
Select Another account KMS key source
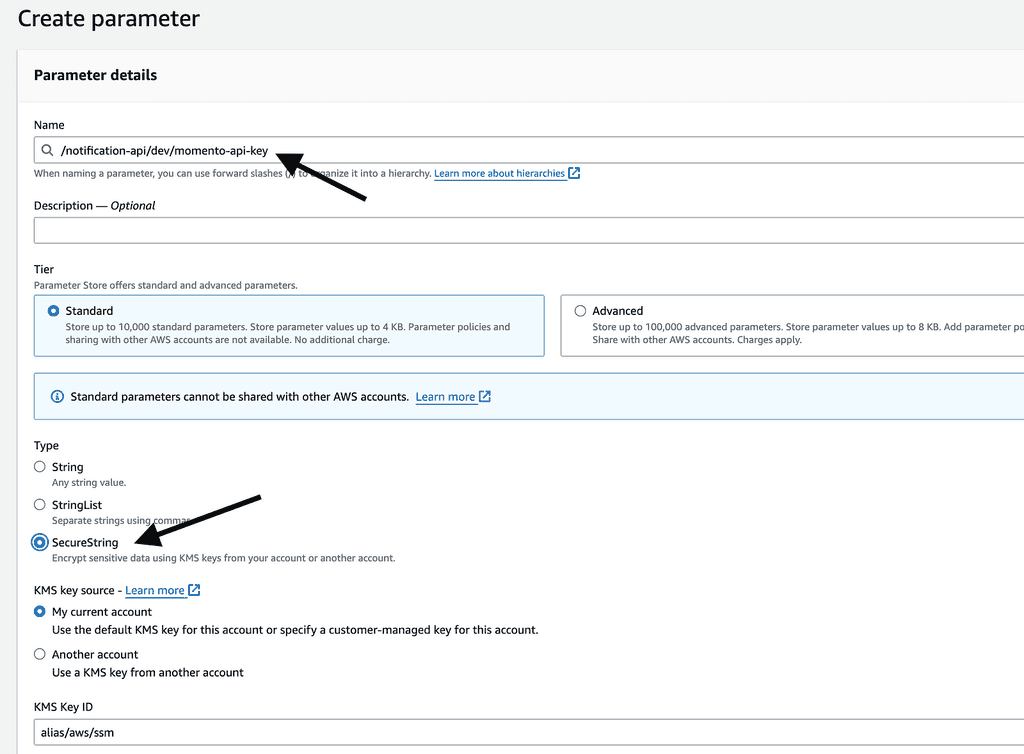(x=40, y=654)
